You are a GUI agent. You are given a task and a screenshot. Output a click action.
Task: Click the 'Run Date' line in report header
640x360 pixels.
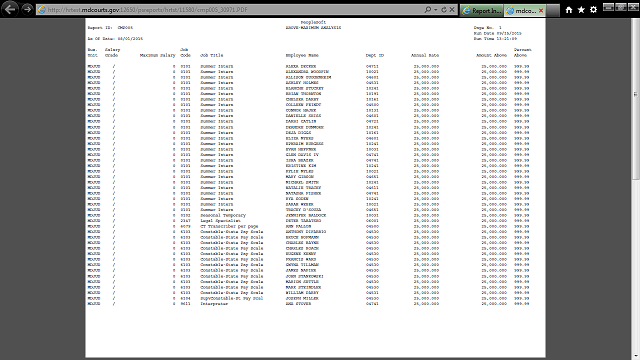(498, 33)
